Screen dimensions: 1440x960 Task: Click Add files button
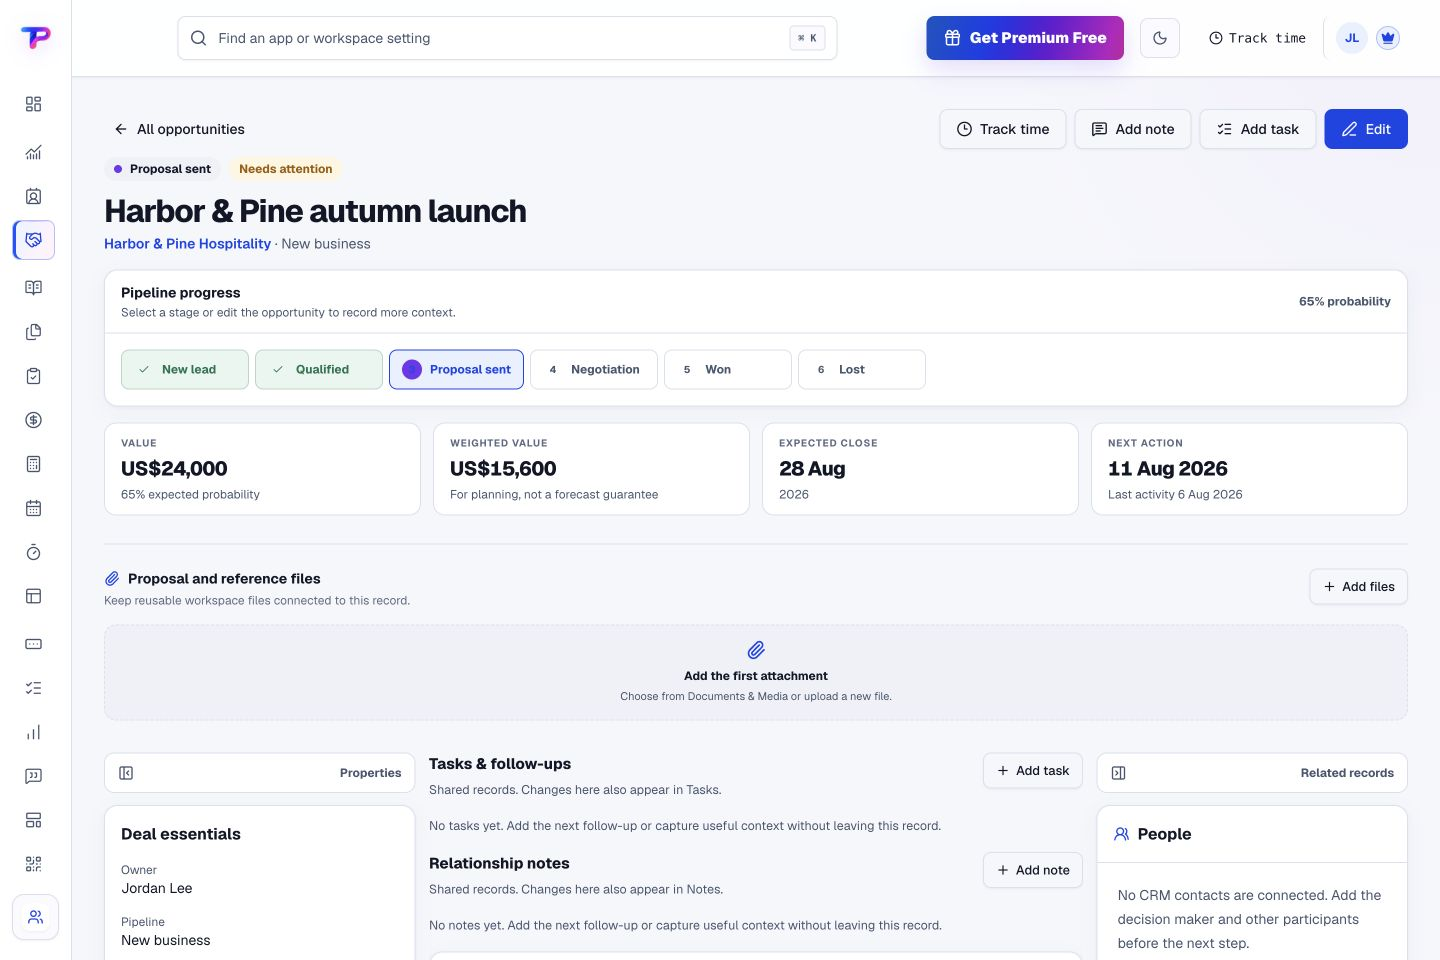pos(1359,587)
